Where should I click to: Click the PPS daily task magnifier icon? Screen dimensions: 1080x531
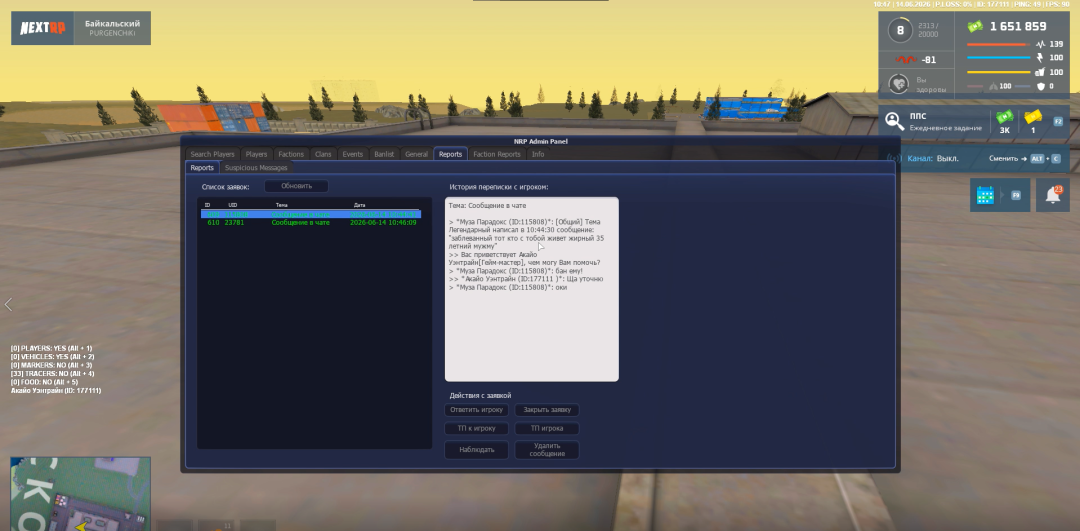pyautogui.click(x=895, y=121)
